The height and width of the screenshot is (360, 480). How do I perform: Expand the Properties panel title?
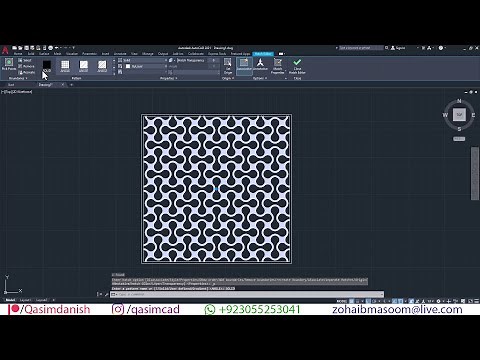[x=168, y=78]
